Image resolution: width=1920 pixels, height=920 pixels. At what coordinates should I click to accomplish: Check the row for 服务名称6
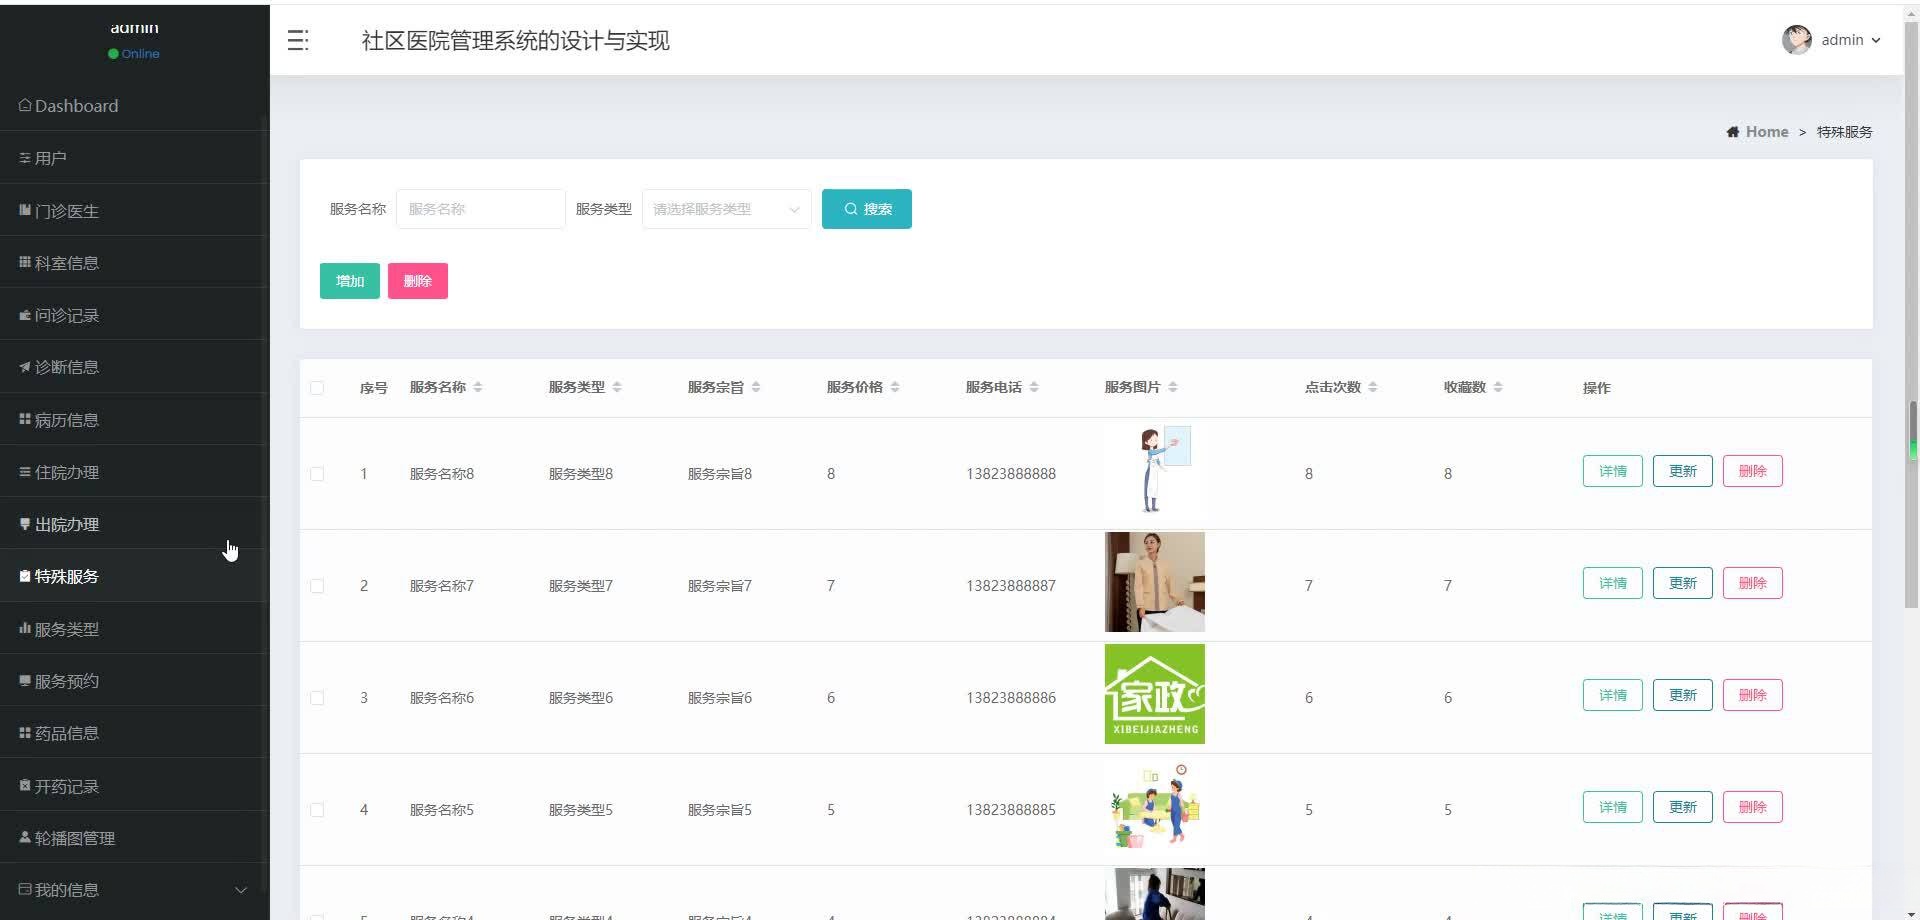(317, 698)
